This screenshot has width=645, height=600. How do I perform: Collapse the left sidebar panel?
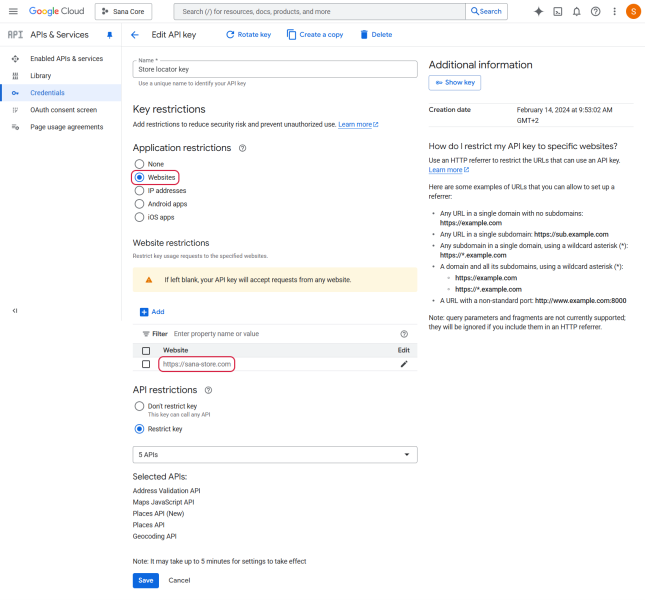click(x=14, y=311)
